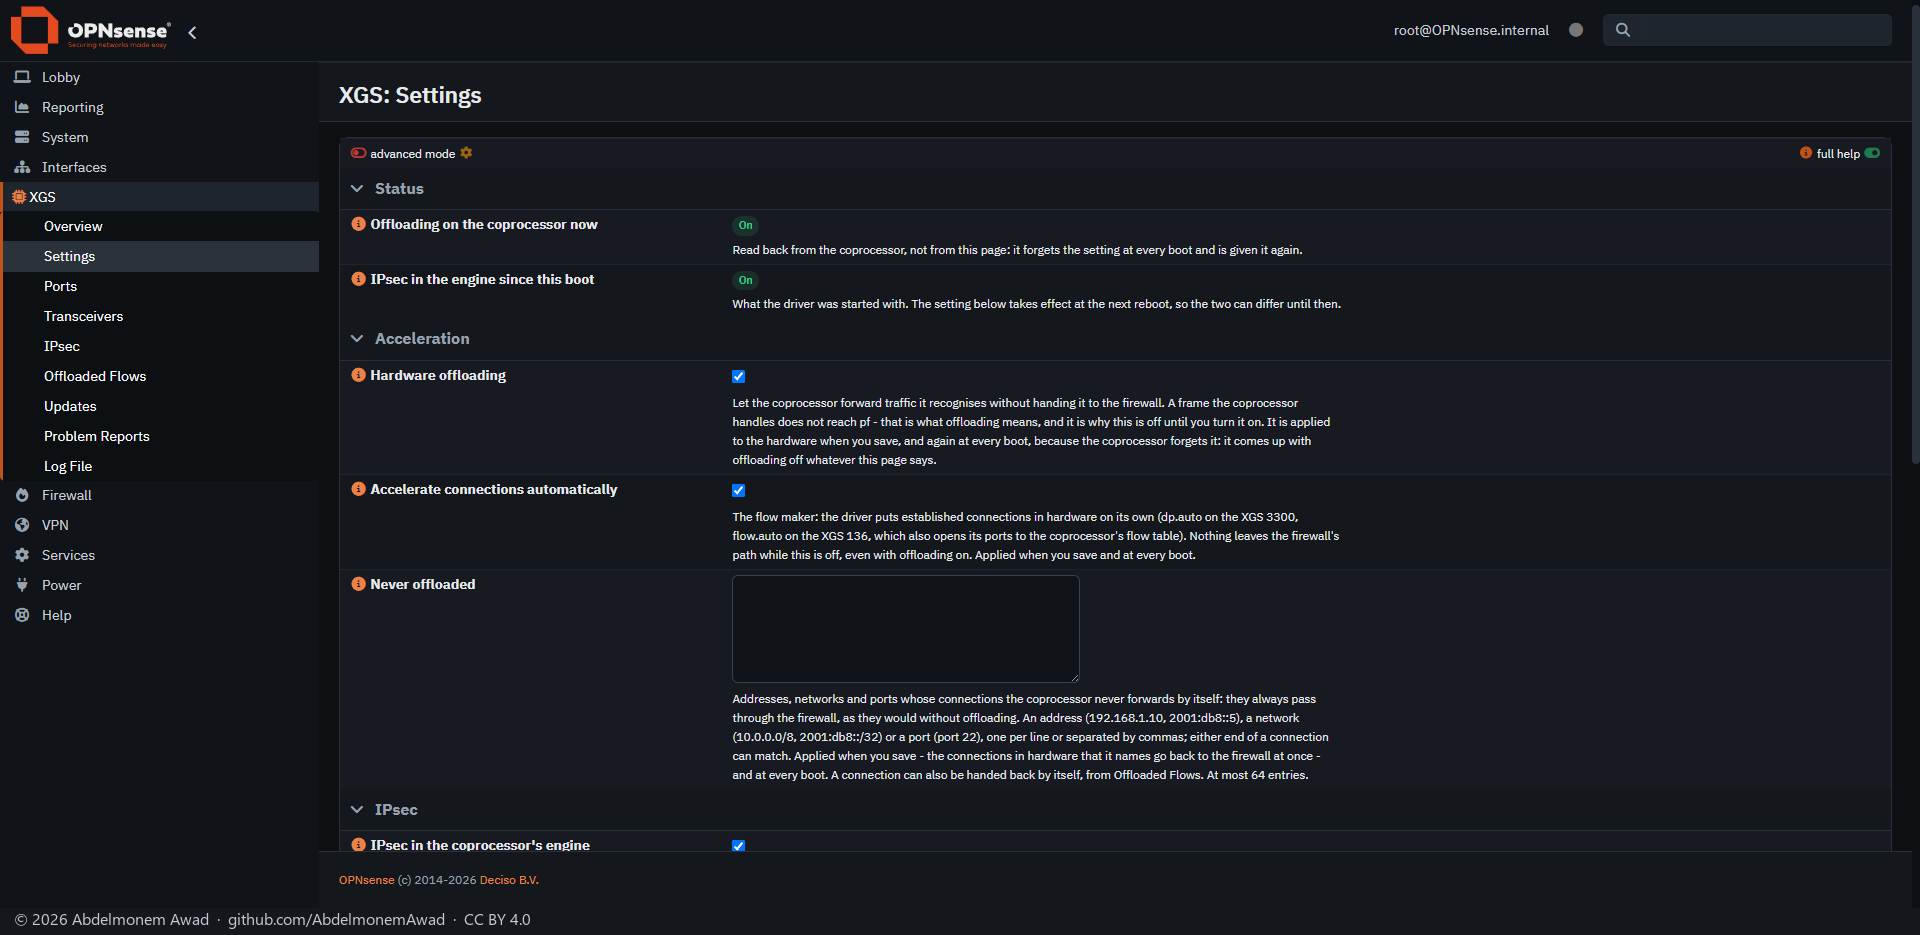Click the OPNsense logo icon

coord(34,30)
